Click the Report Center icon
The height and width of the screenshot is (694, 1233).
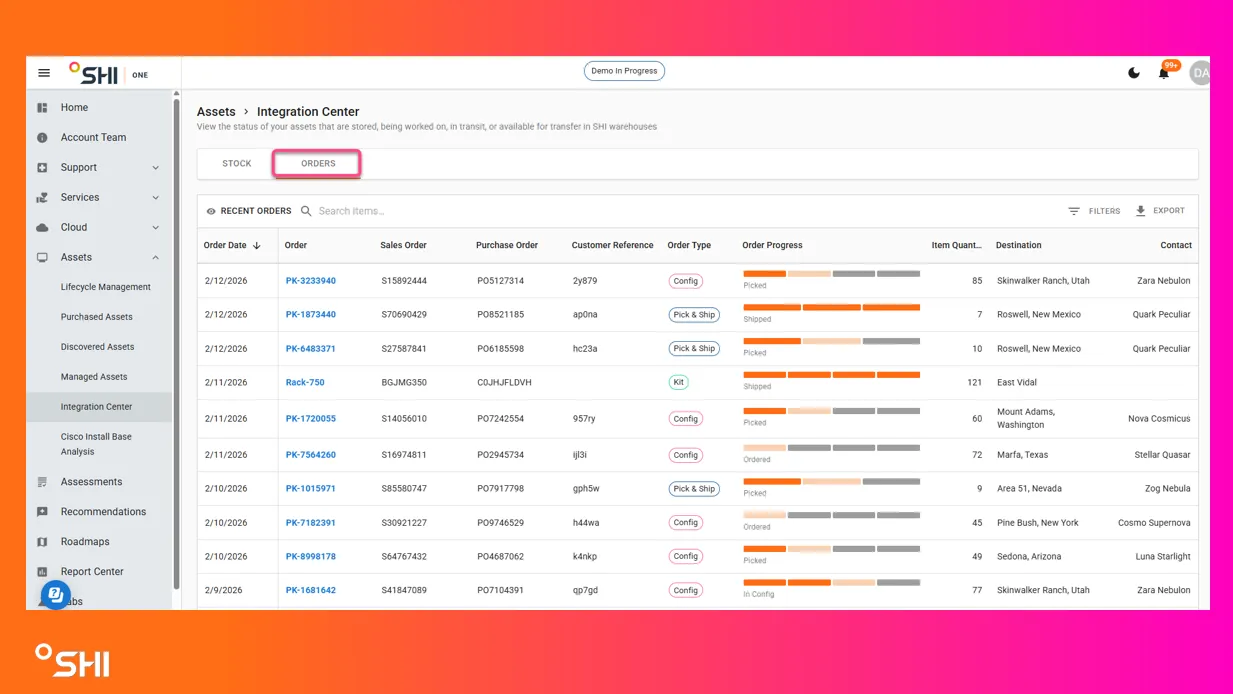click(x=42, y=572)
